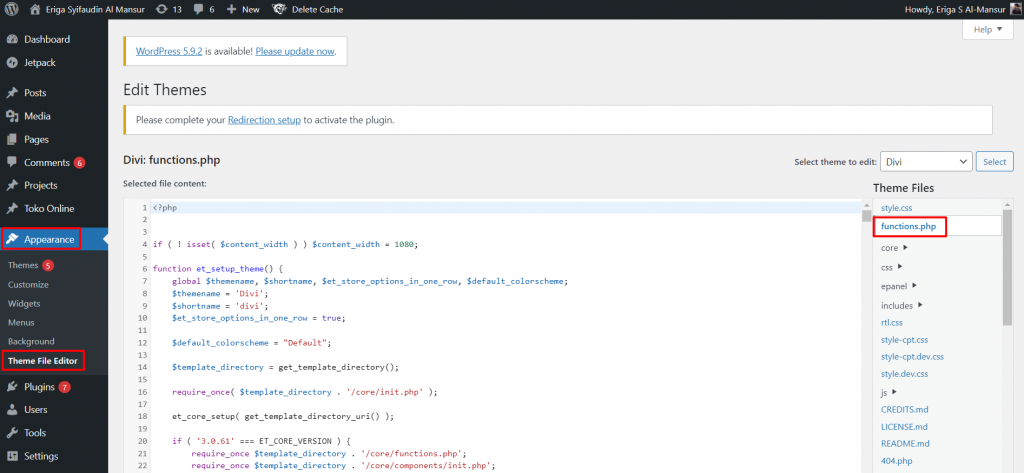The height and width of the screenshot is (473, 1024).
Task: Click the Select button
Action: pos(995,161)
